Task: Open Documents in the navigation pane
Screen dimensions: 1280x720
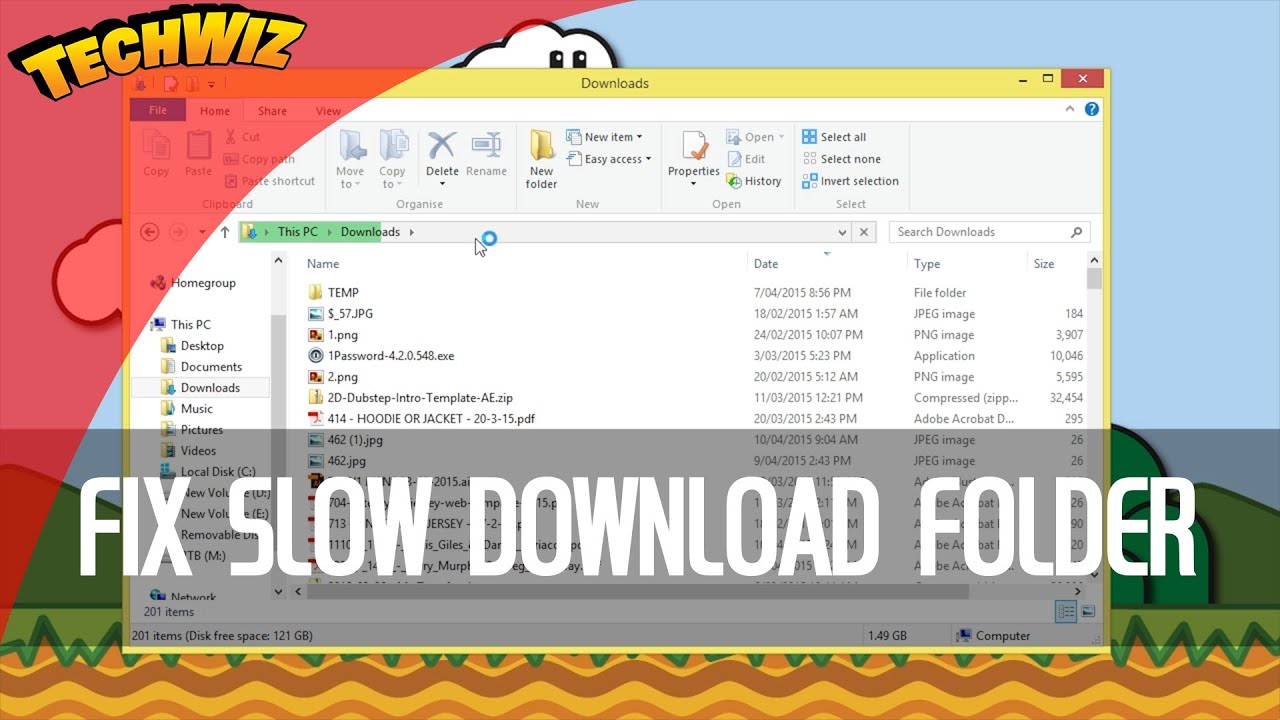Action: click(x=201, y=366)
